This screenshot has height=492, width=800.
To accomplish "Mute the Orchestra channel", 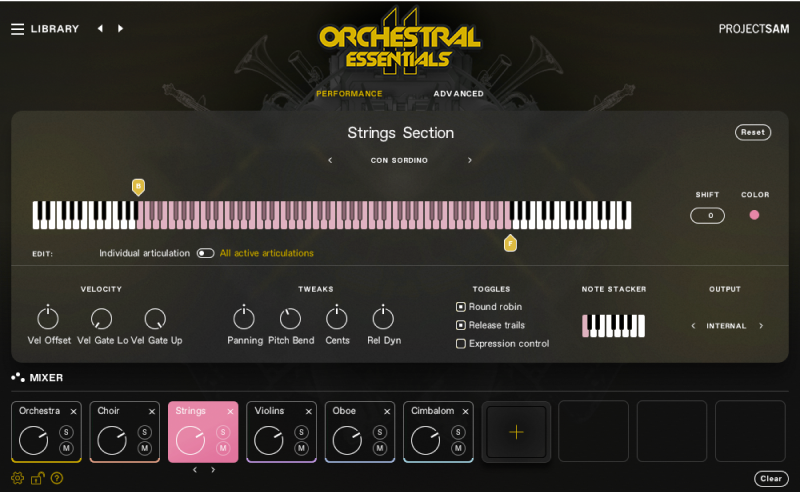I will tap(66, 449).
